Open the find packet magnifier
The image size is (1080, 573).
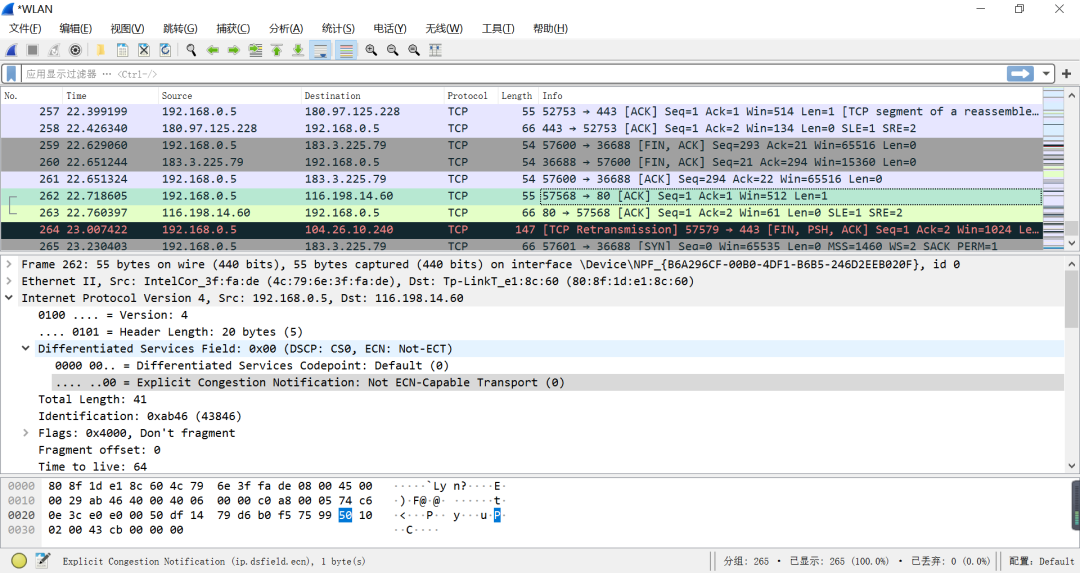(191, 50)
